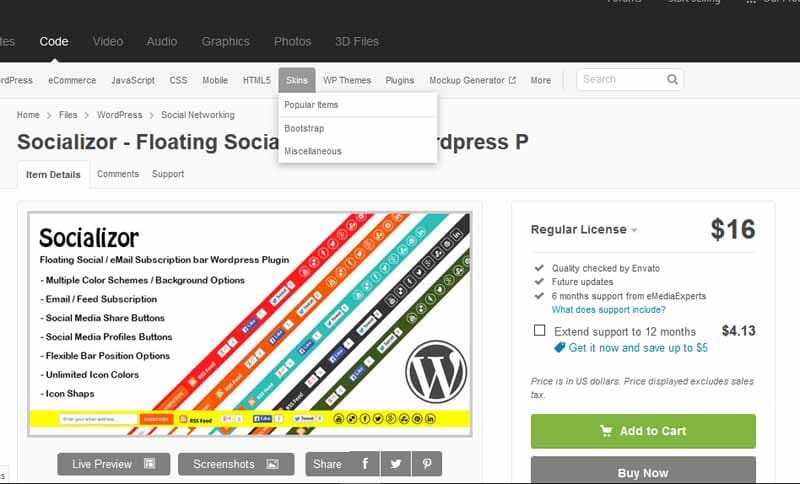Screen dimensions: 800x484
Task: Switch to the Comments tab
Action: [118, 174]
